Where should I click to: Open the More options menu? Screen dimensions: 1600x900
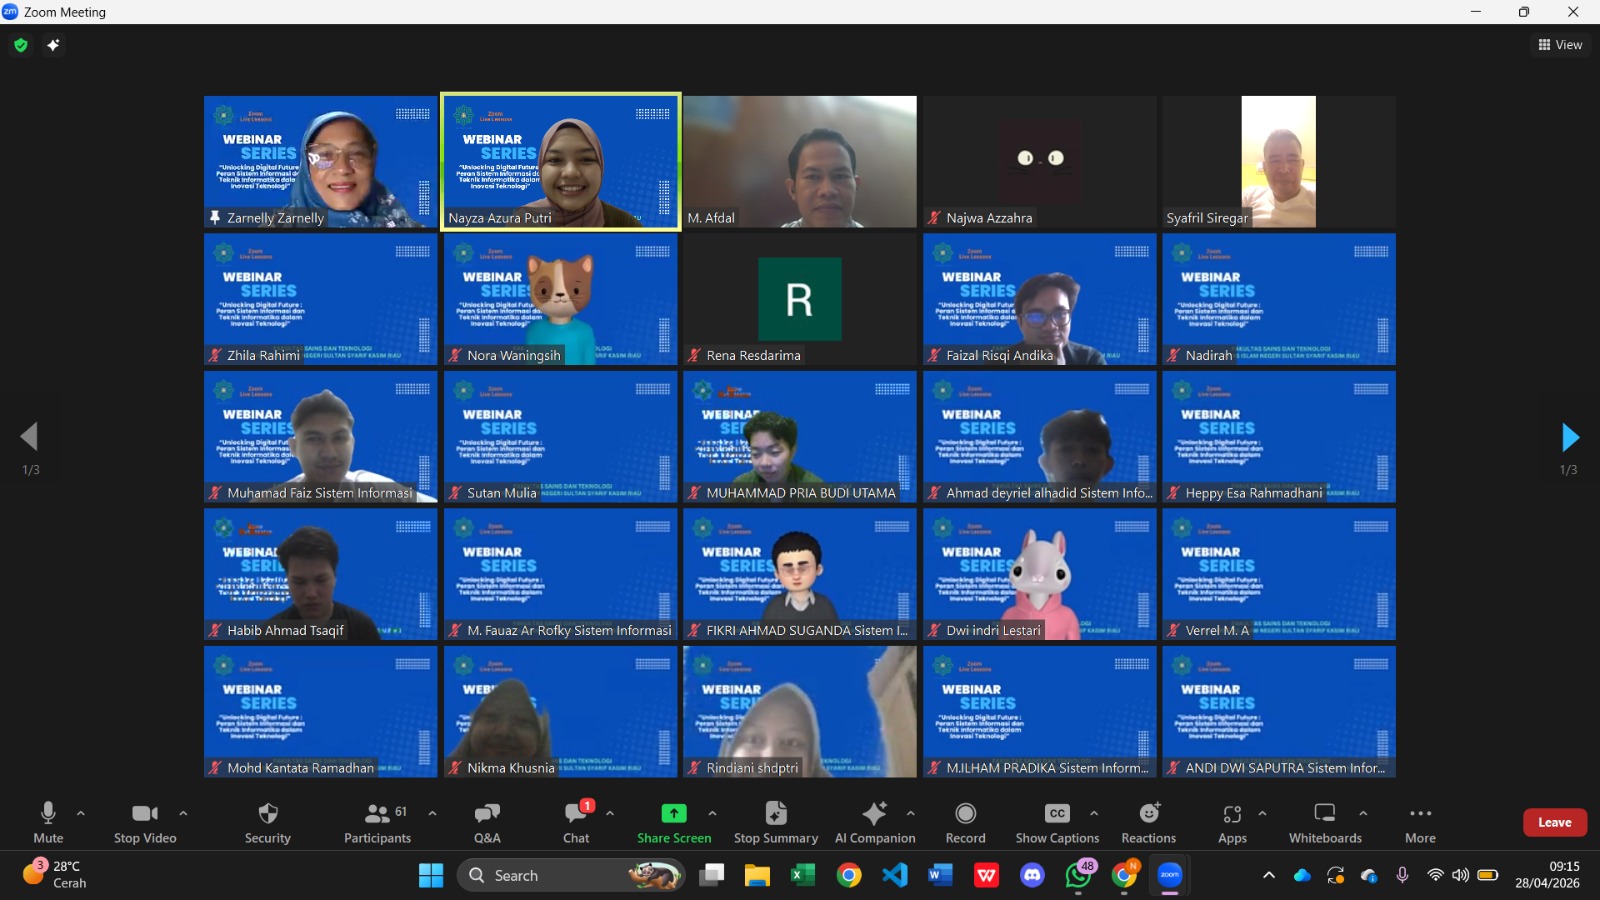[1420, 821]
